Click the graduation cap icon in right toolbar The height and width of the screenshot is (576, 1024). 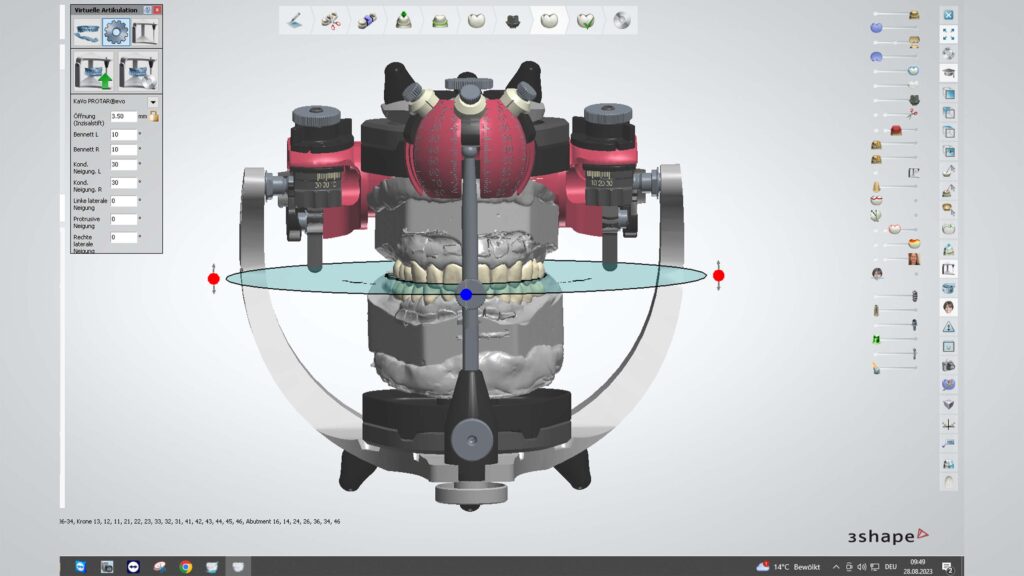(x=948, y=73)
